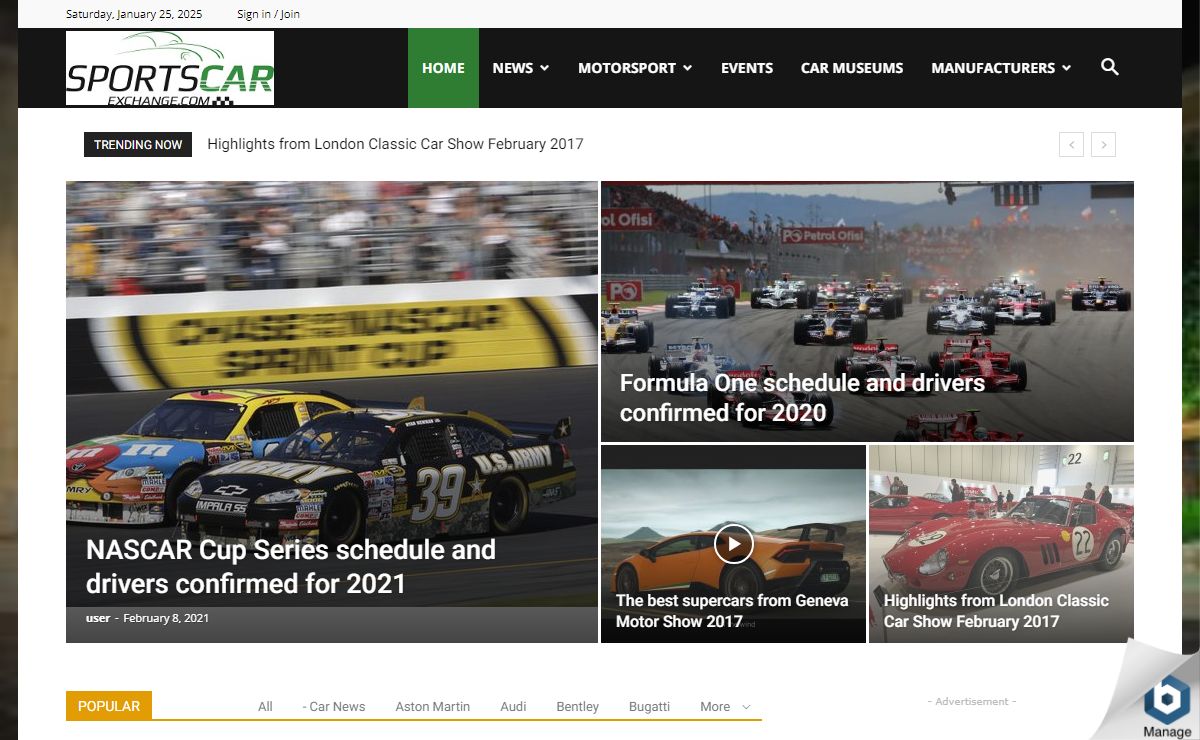Viewport: 1200px width, 740px height.
Task: Click the February 8, 2021 post date
Action: pyautogui.click(x=166, y=618)
